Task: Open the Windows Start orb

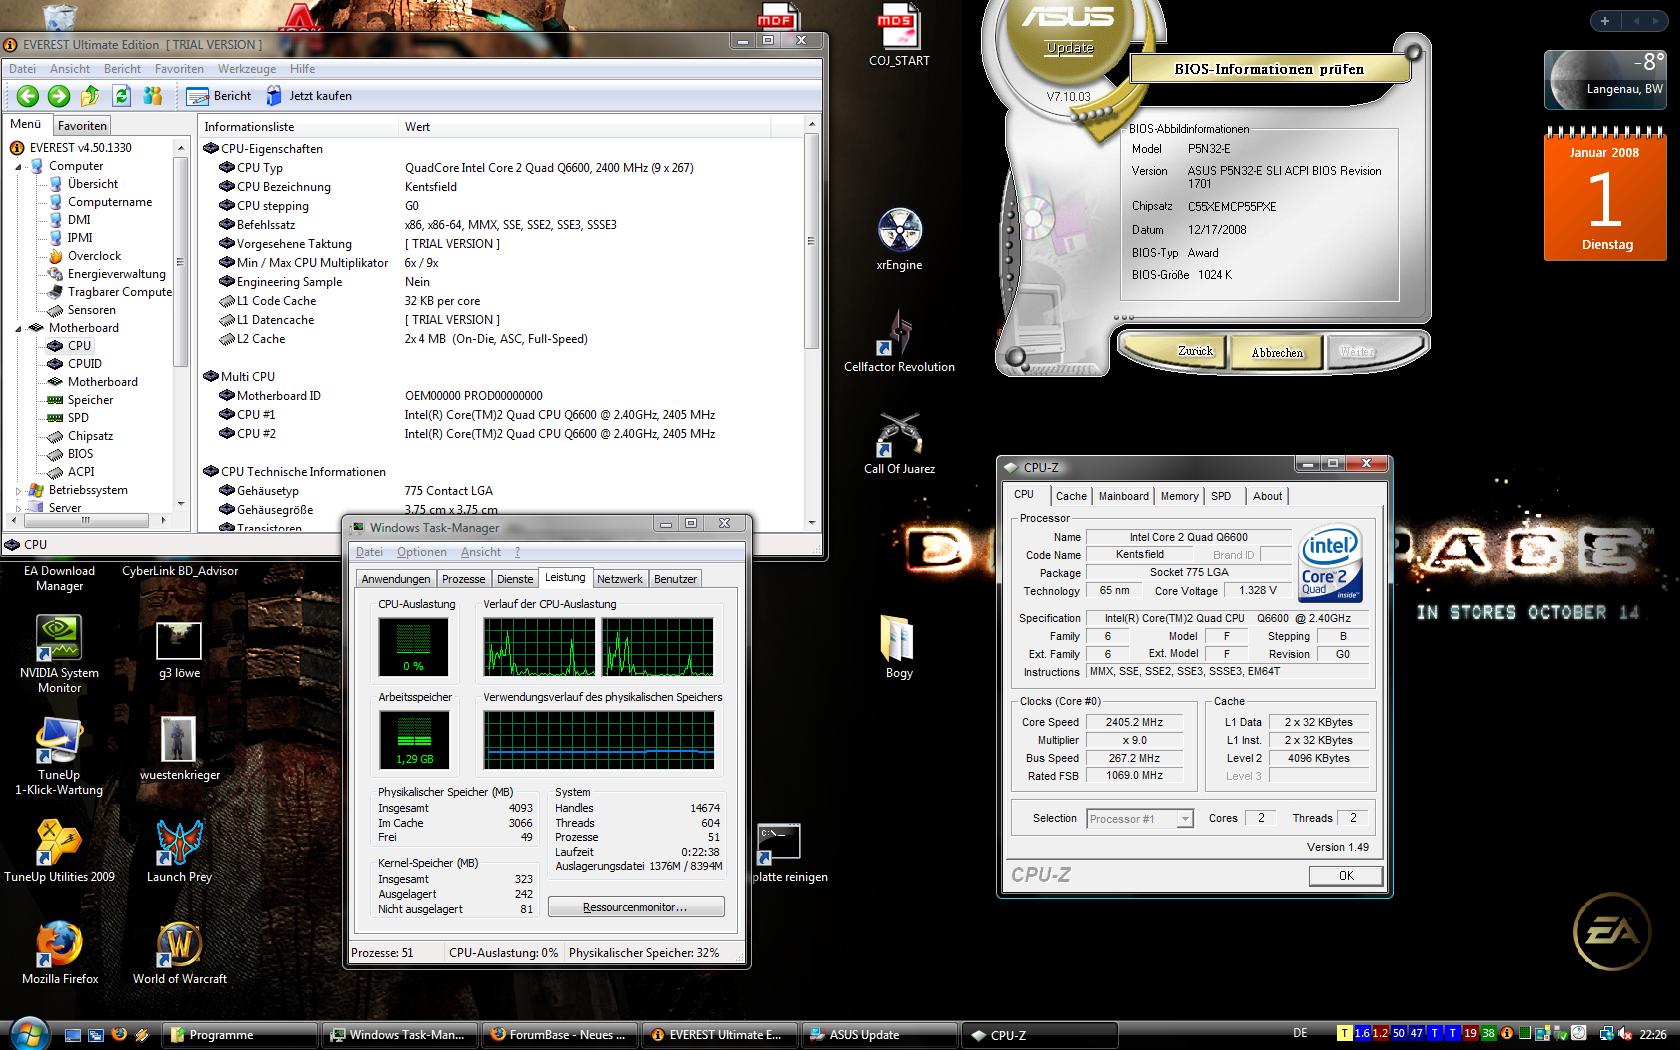Action: (27, 1033)
